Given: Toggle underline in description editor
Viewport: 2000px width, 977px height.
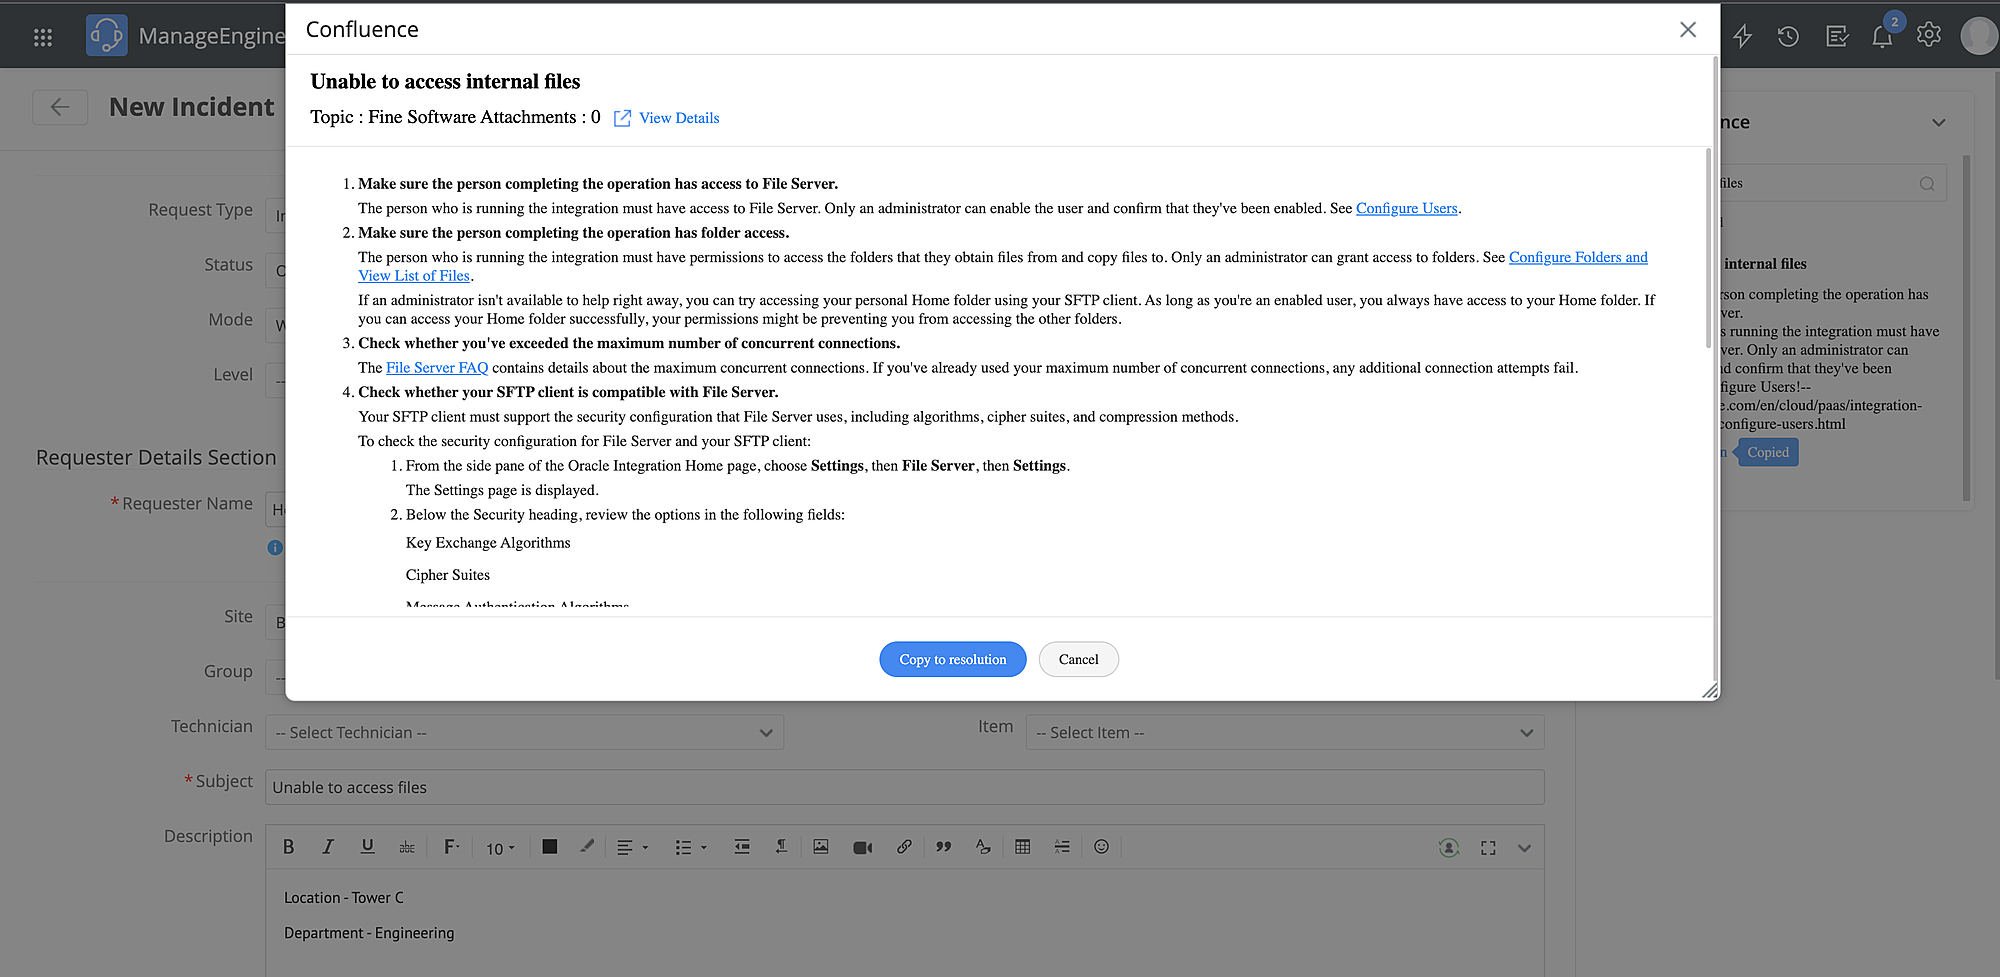Looking at the screenshot, I should [368, 847].
